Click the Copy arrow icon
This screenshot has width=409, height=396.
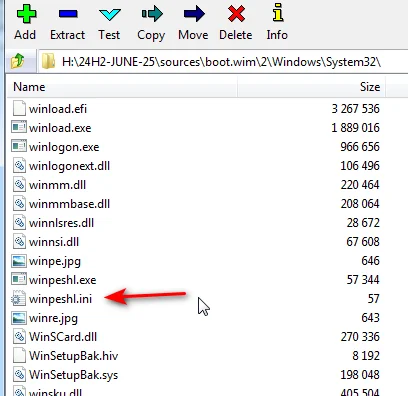(152, 14)
